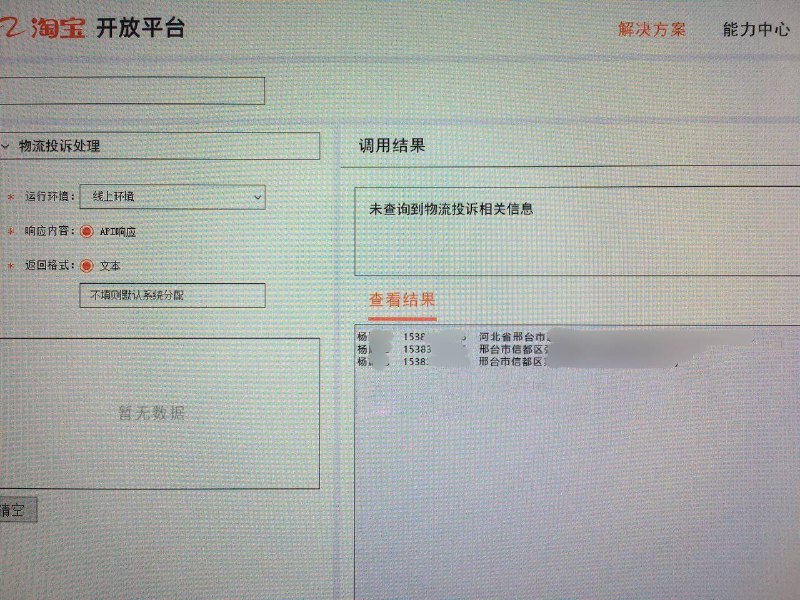Click the 调用结果 heading
This screenshot has width=800, height=600.
(x=392, y=146)
